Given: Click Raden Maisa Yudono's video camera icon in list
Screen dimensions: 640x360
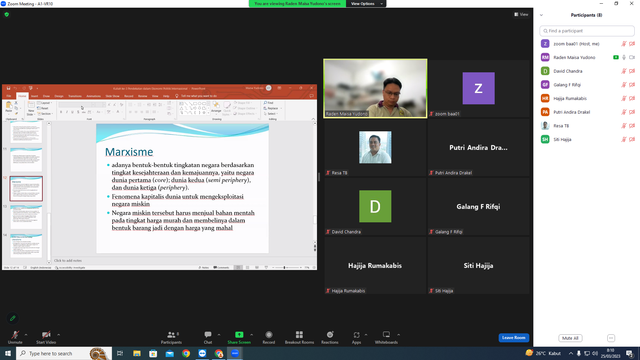Looking at the screenshot, I should point(632,58).
